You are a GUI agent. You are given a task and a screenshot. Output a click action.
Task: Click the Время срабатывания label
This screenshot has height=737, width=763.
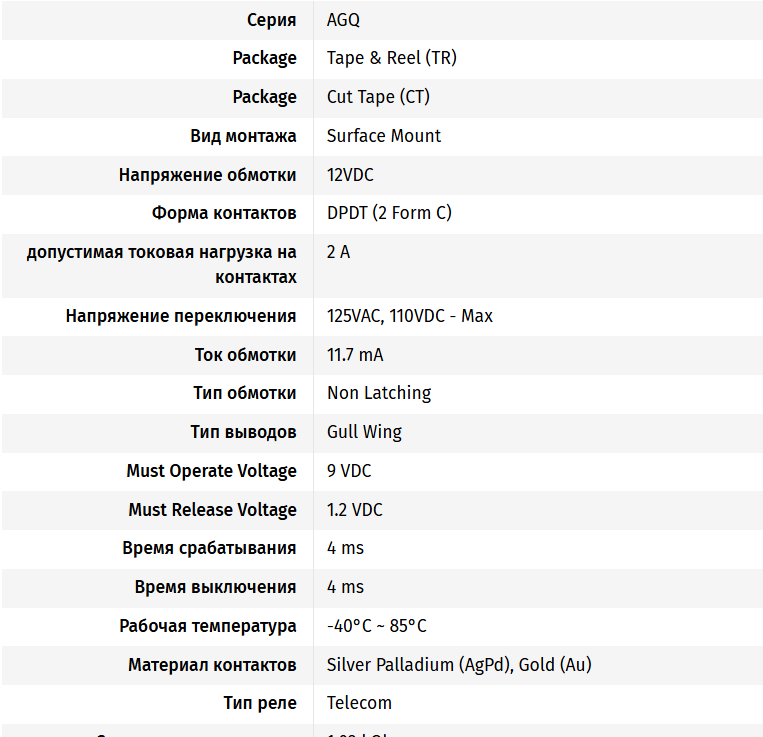point(209,548)
